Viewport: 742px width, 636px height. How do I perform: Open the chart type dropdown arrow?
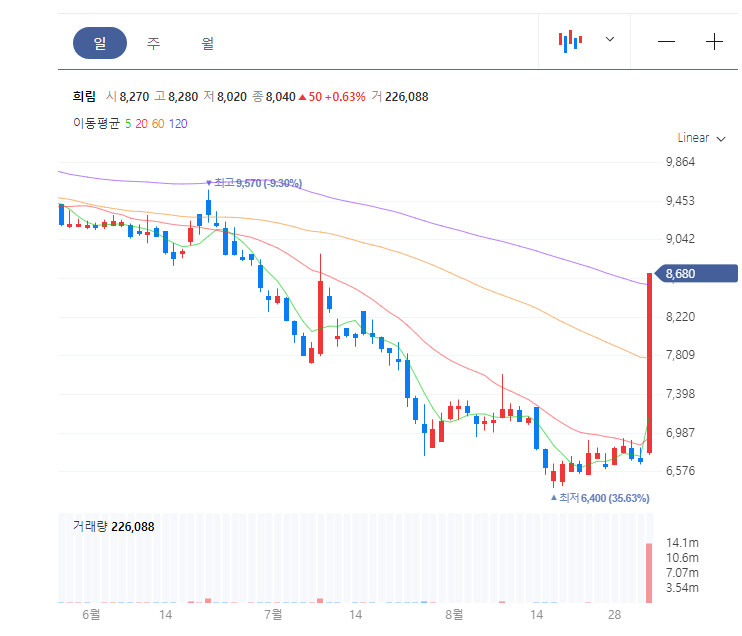coord(610,39)
